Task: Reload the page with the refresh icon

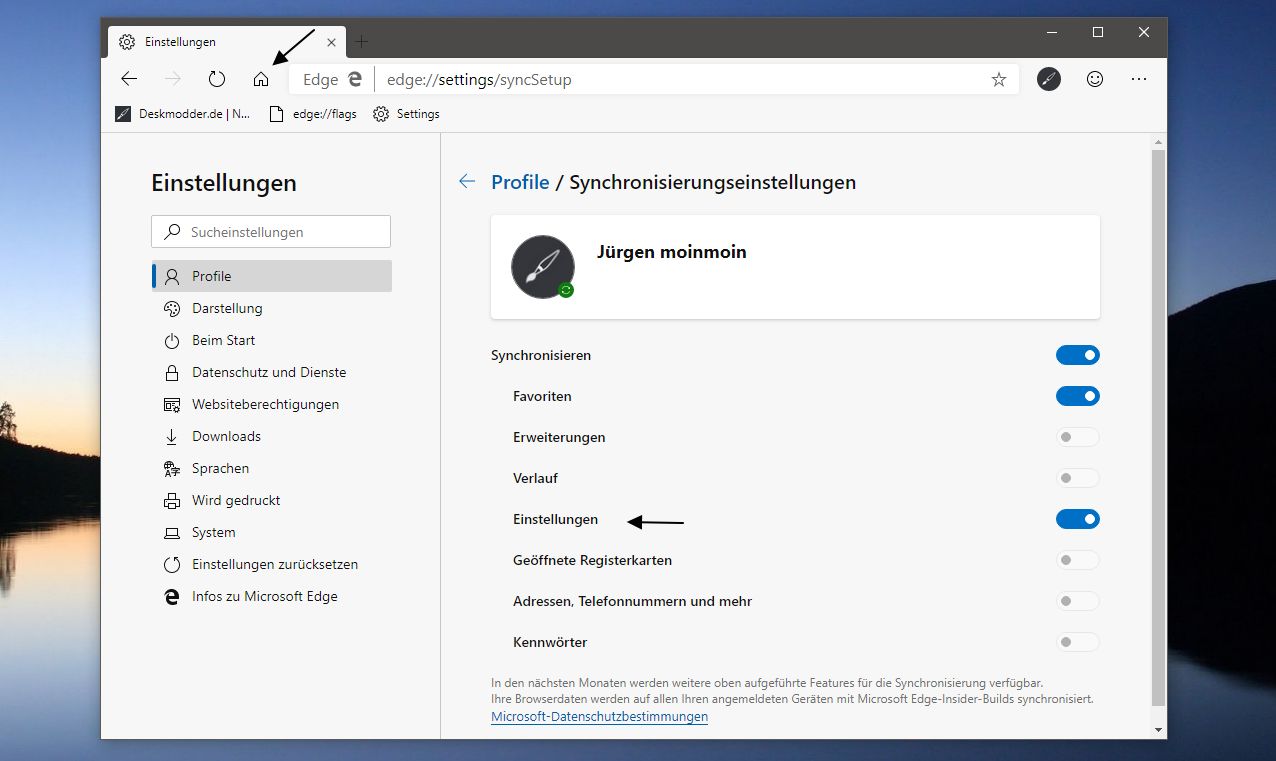Action: coord(217,79)
